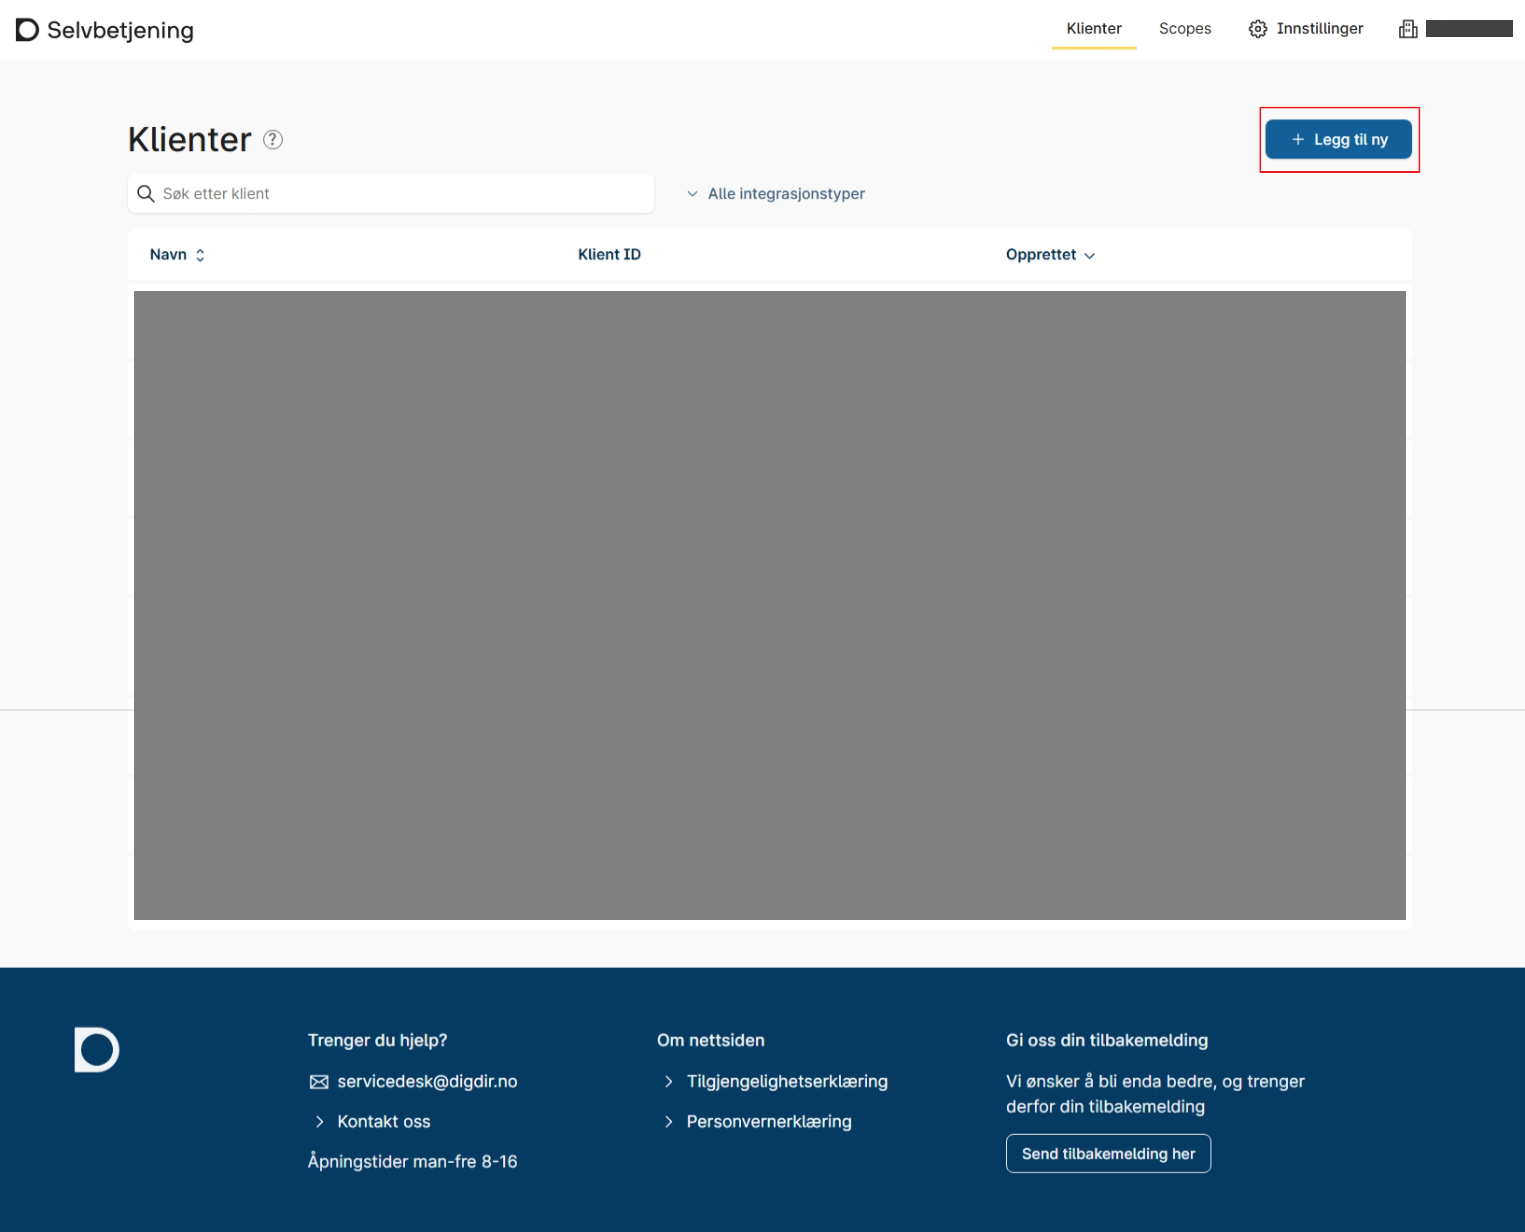Sort clients by Opprettet column
The width and height of the screenshot is (1525, 1232).
pyautogui.click(x=1050, y=255)
